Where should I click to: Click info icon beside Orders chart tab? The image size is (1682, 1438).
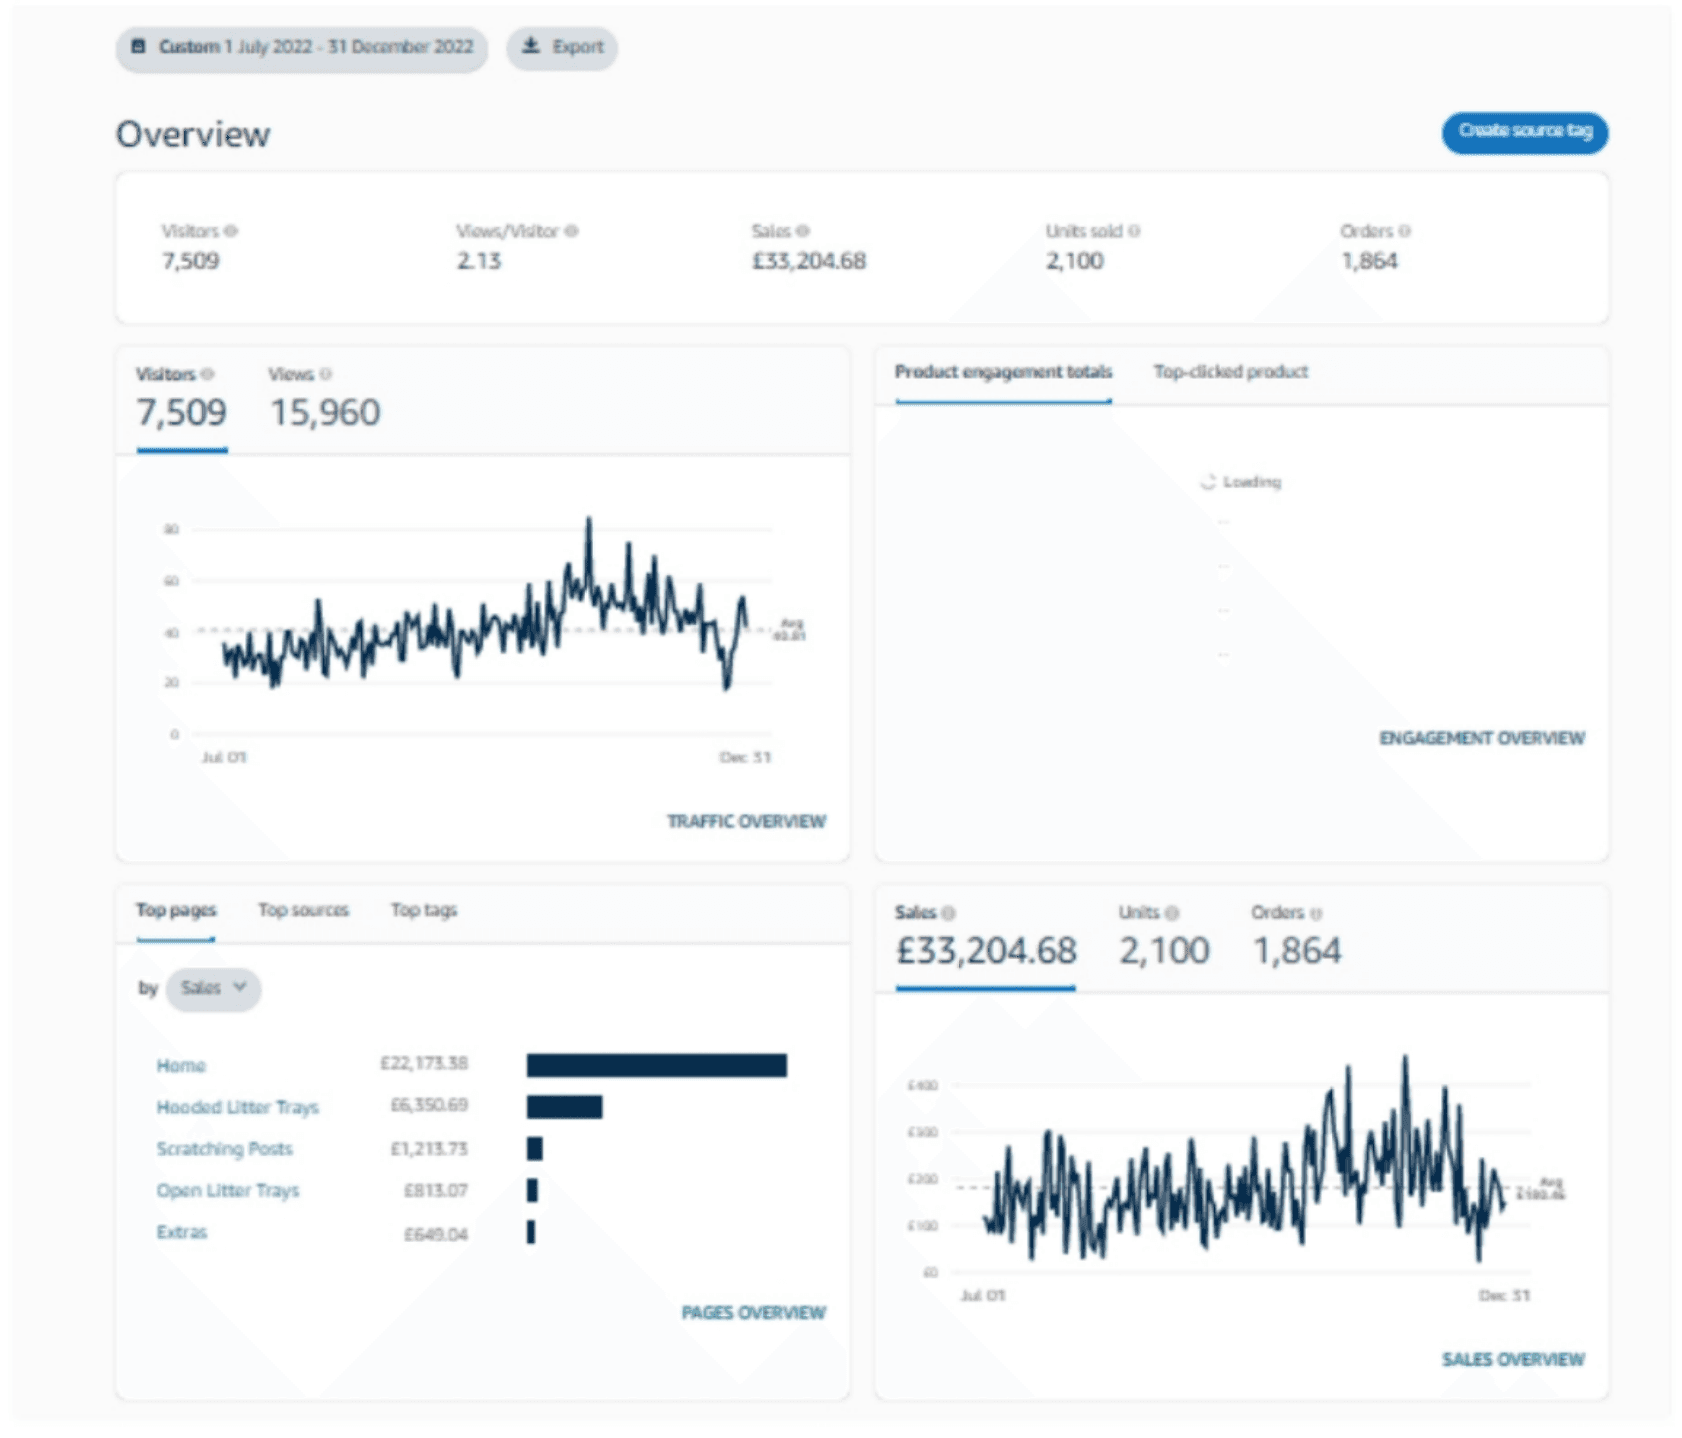(x=1316, y=913)
